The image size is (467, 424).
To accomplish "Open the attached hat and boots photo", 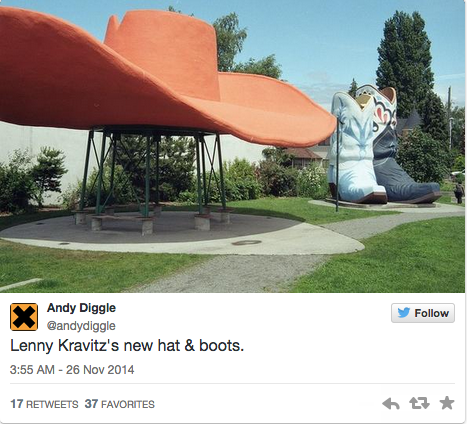I will click(232, 146).
